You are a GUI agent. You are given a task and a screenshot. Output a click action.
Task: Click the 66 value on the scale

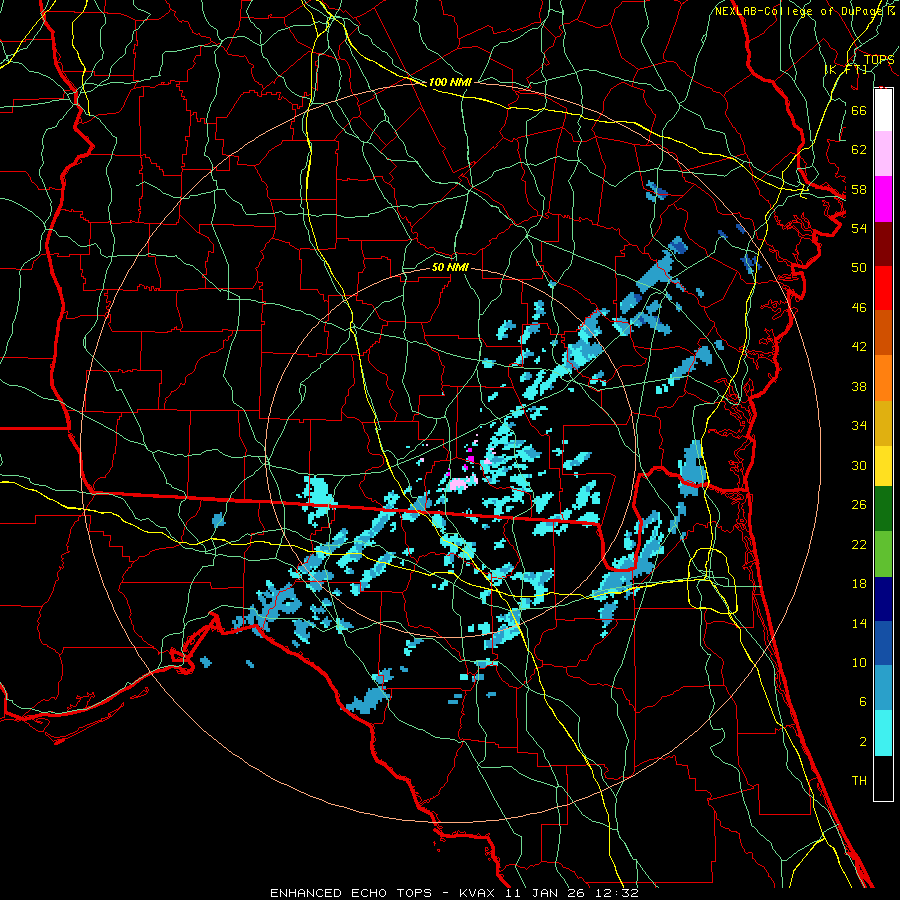pyautogui.click(x=859, y=110)
